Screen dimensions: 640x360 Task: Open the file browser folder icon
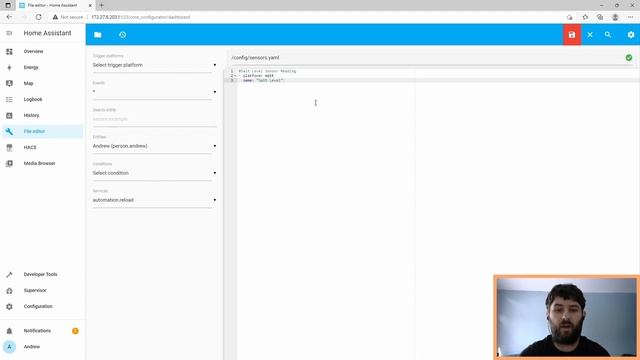coord(98,35)
